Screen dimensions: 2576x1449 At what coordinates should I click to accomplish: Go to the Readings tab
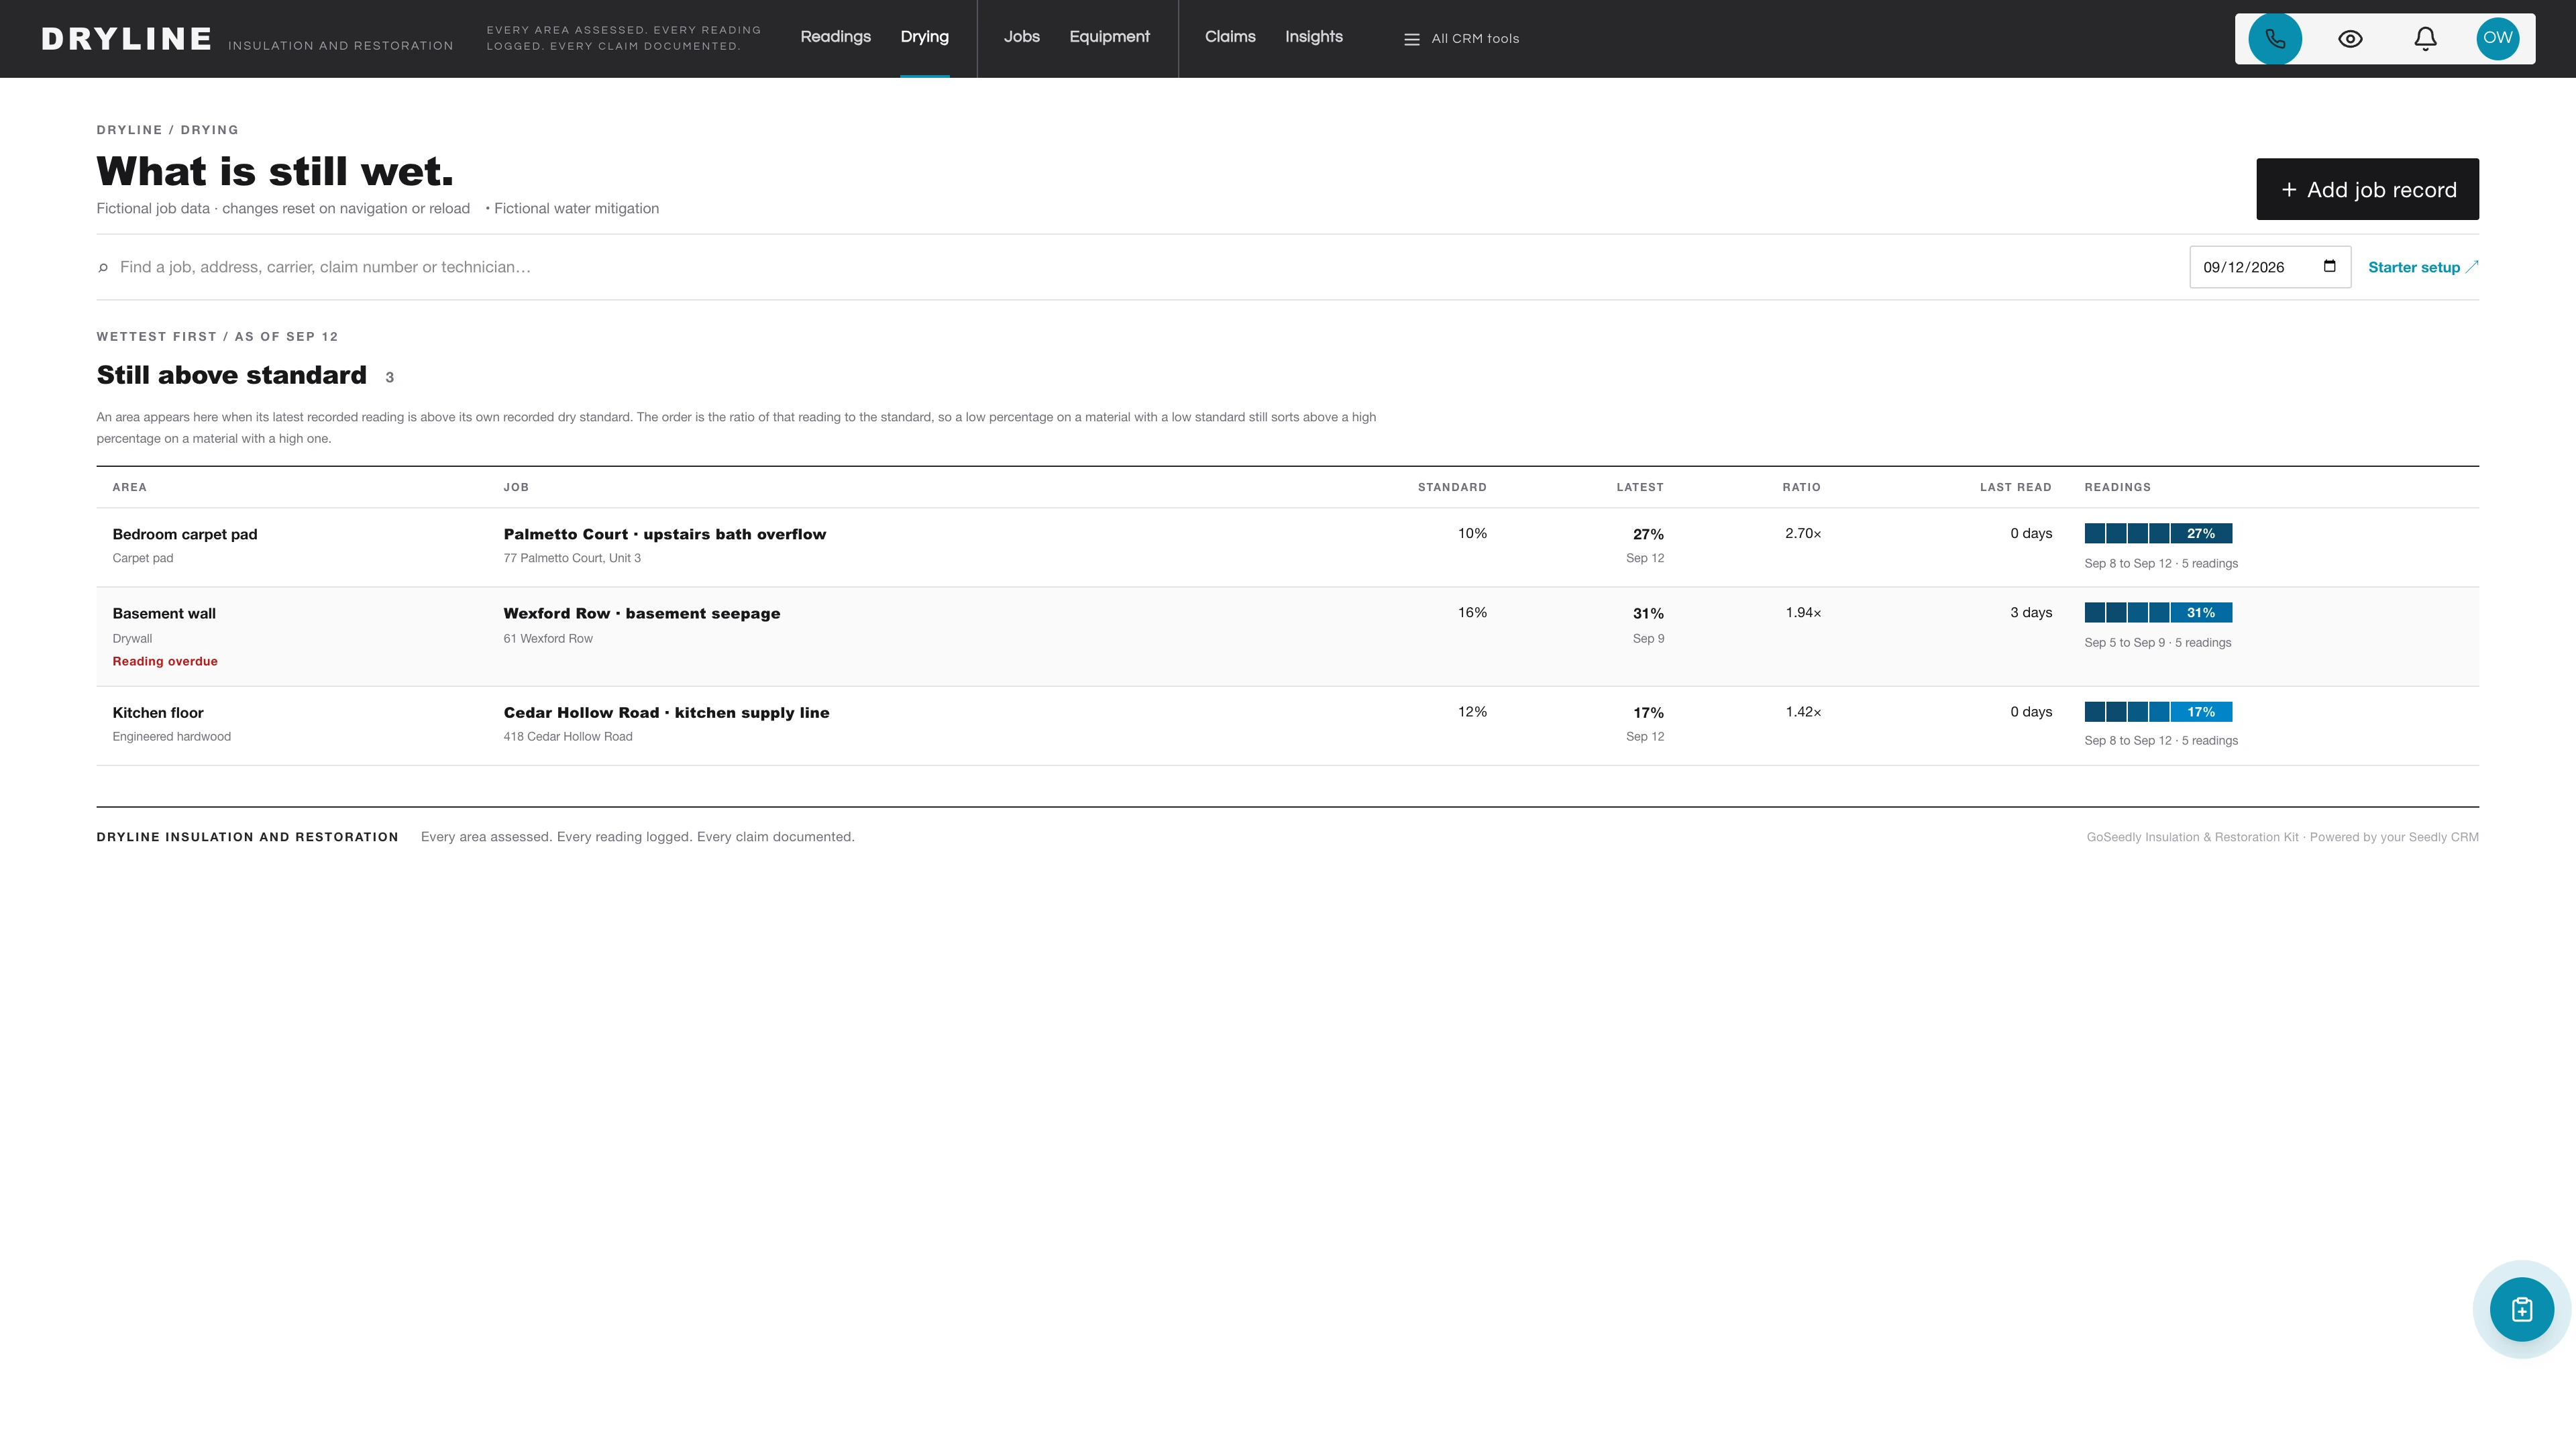(x=835, y=37)
